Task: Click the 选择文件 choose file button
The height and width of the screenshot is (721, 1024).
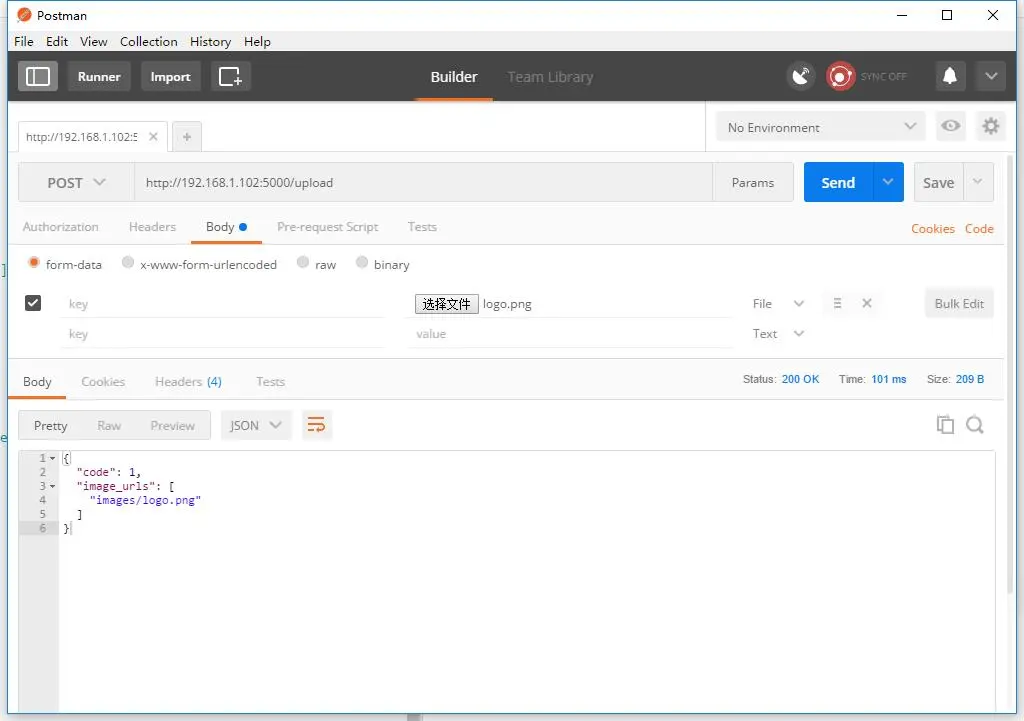Action: tap(447, 304)
